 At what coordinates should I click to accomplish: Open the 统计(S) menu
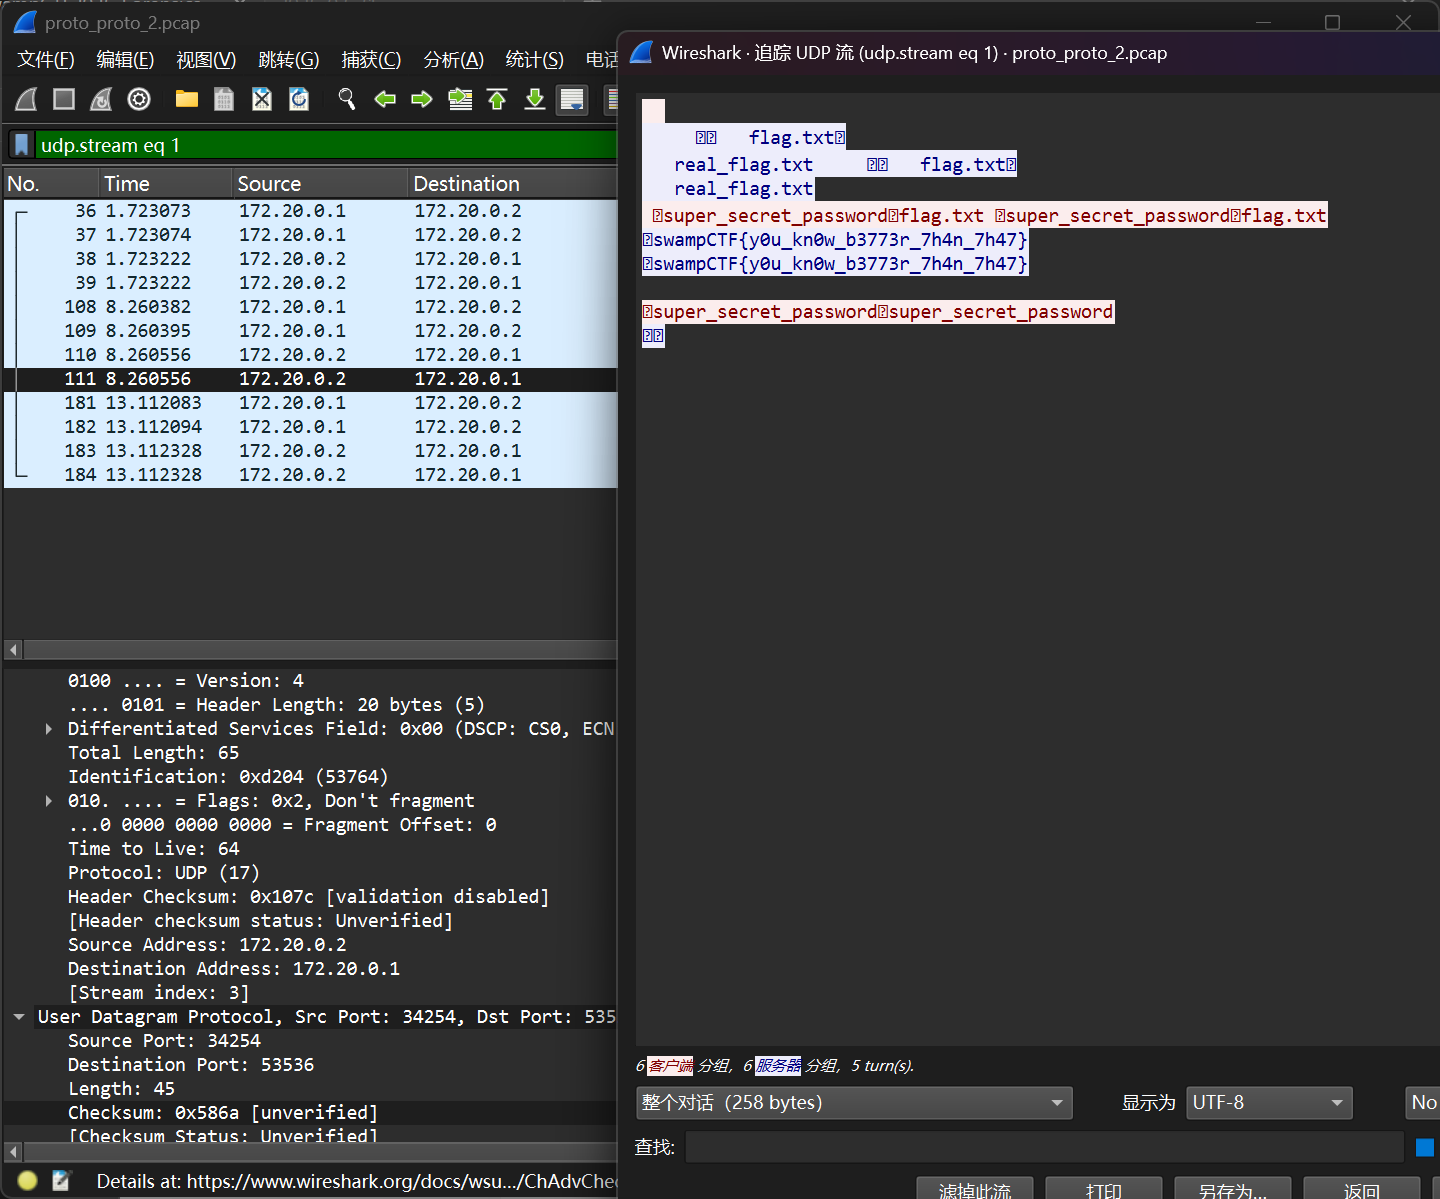[x=534, y=60]
